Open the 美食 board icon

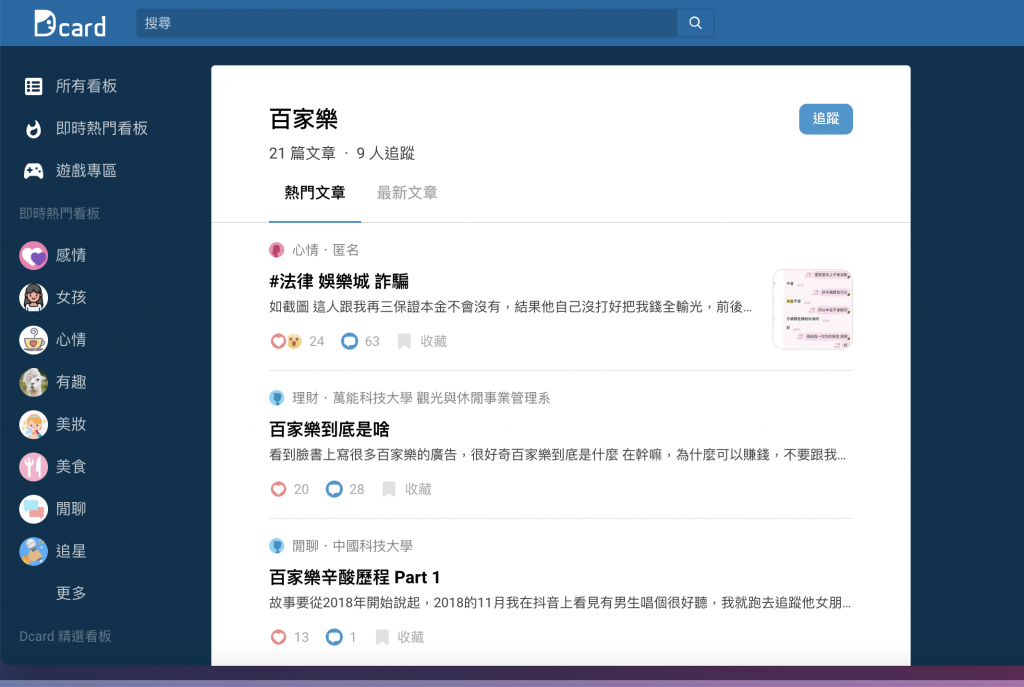[34, 467]
